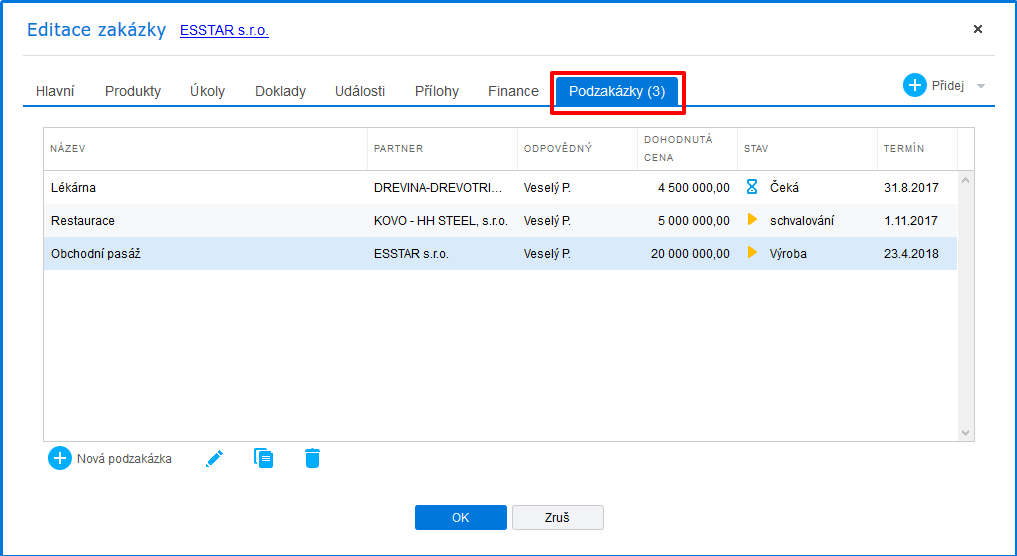Click Veselý P. in the Obchodní pasáž row

point(547,254)
